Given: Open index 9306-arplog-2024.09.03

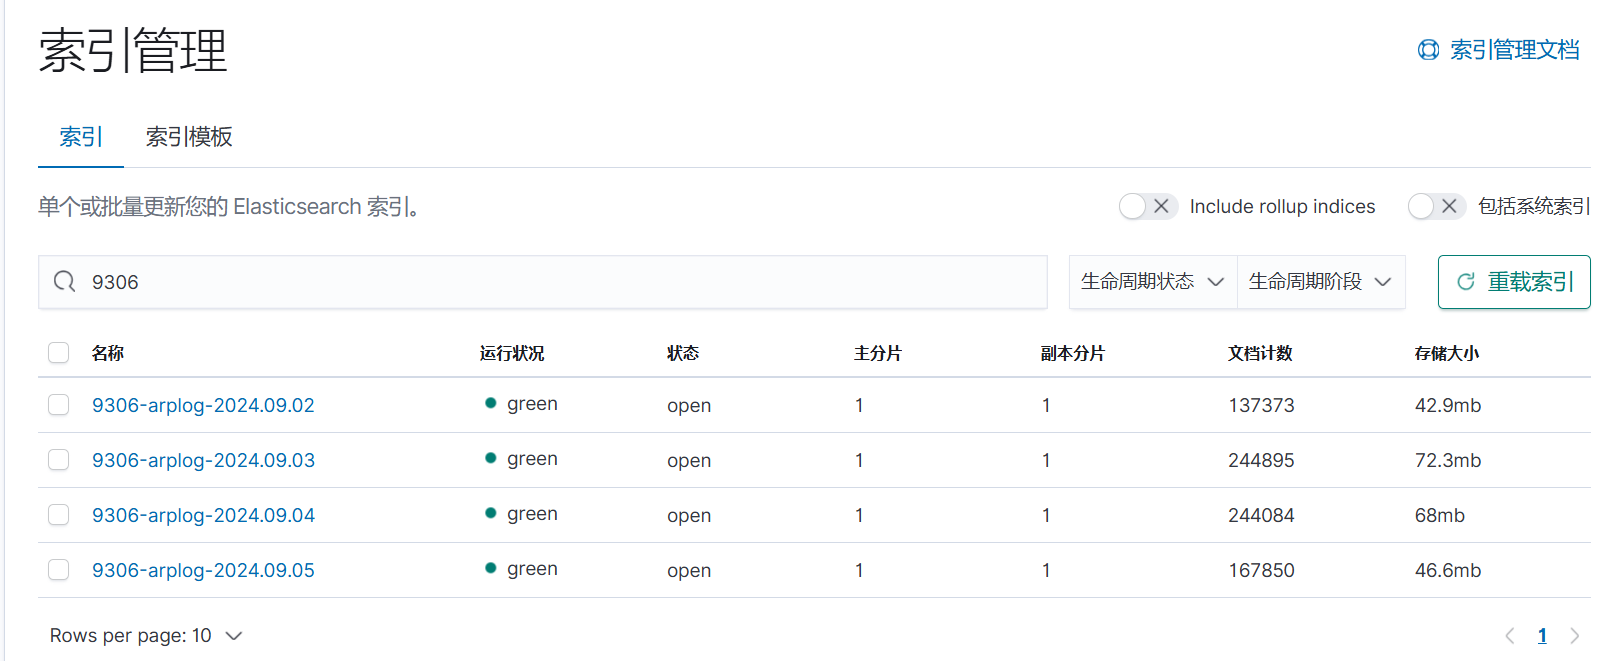Looking at the screenshot, I should pyautogui.click(x=203, y=460).
